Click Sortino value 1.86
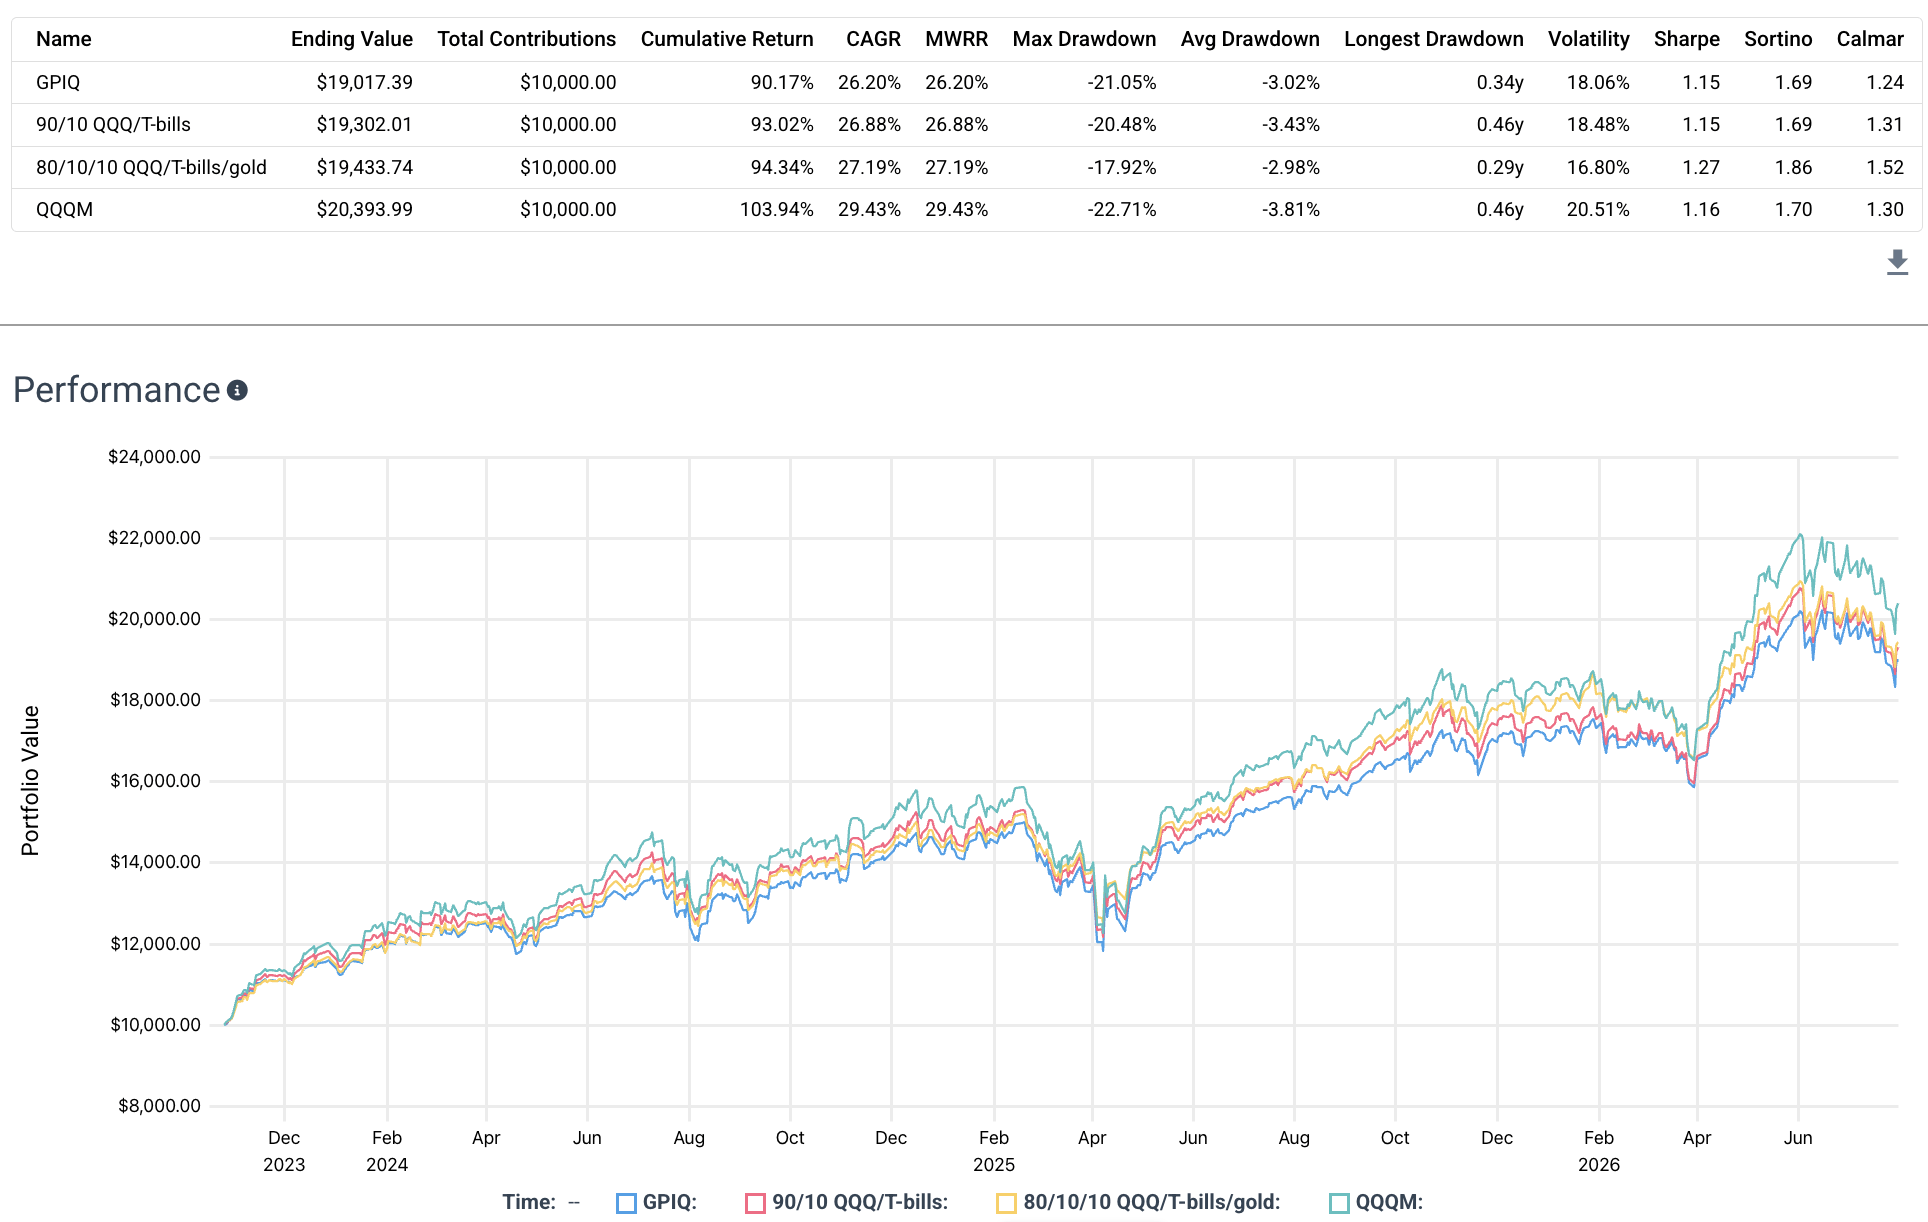This screenshot has width=1928, height=1222. [x=1794, y=167]
